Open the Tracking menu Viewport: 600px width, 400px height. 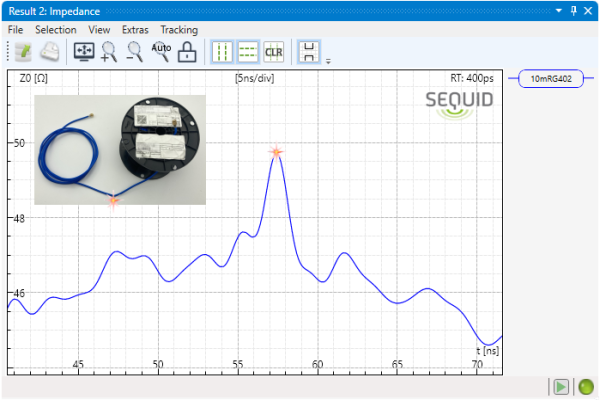[x=179, y=30]
